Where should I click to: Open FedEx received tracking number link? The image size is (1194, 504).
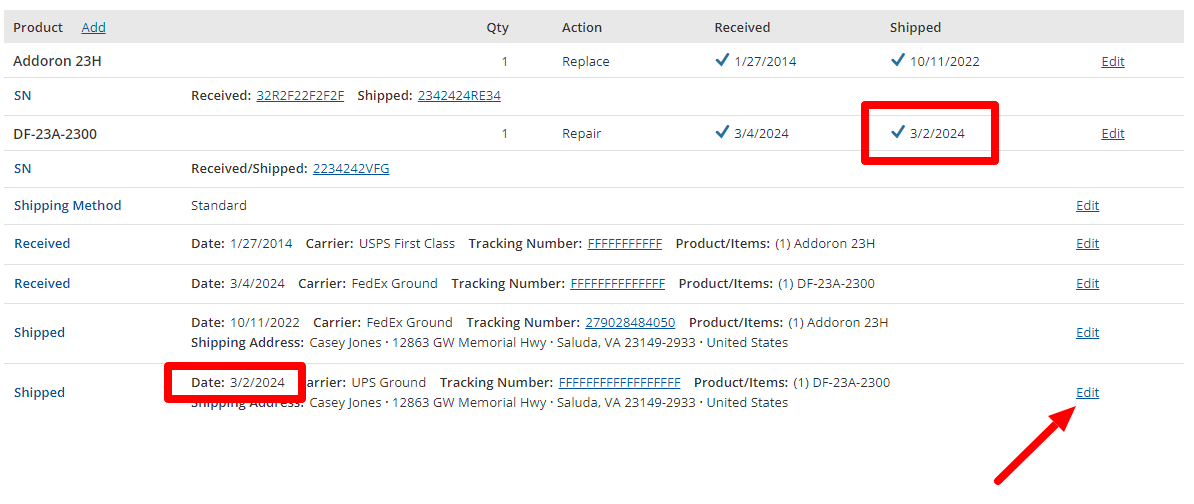coord(617,284)
